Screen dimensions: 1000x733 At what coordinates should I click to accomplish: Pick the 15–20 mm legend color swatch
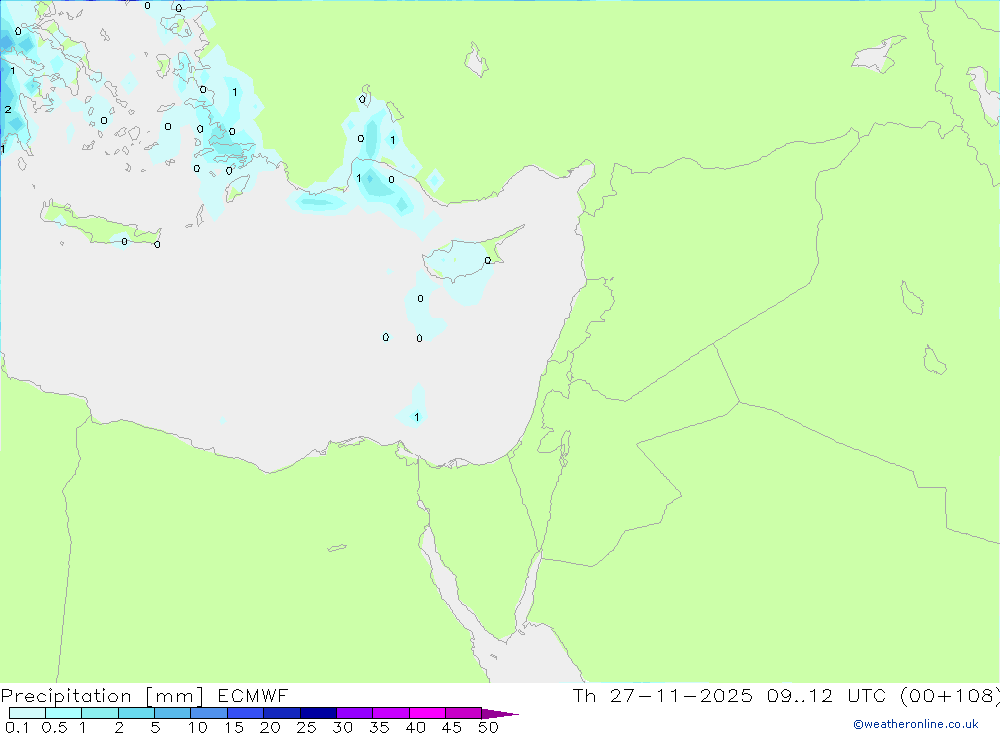pyautogui.click(x=245, y=713)
